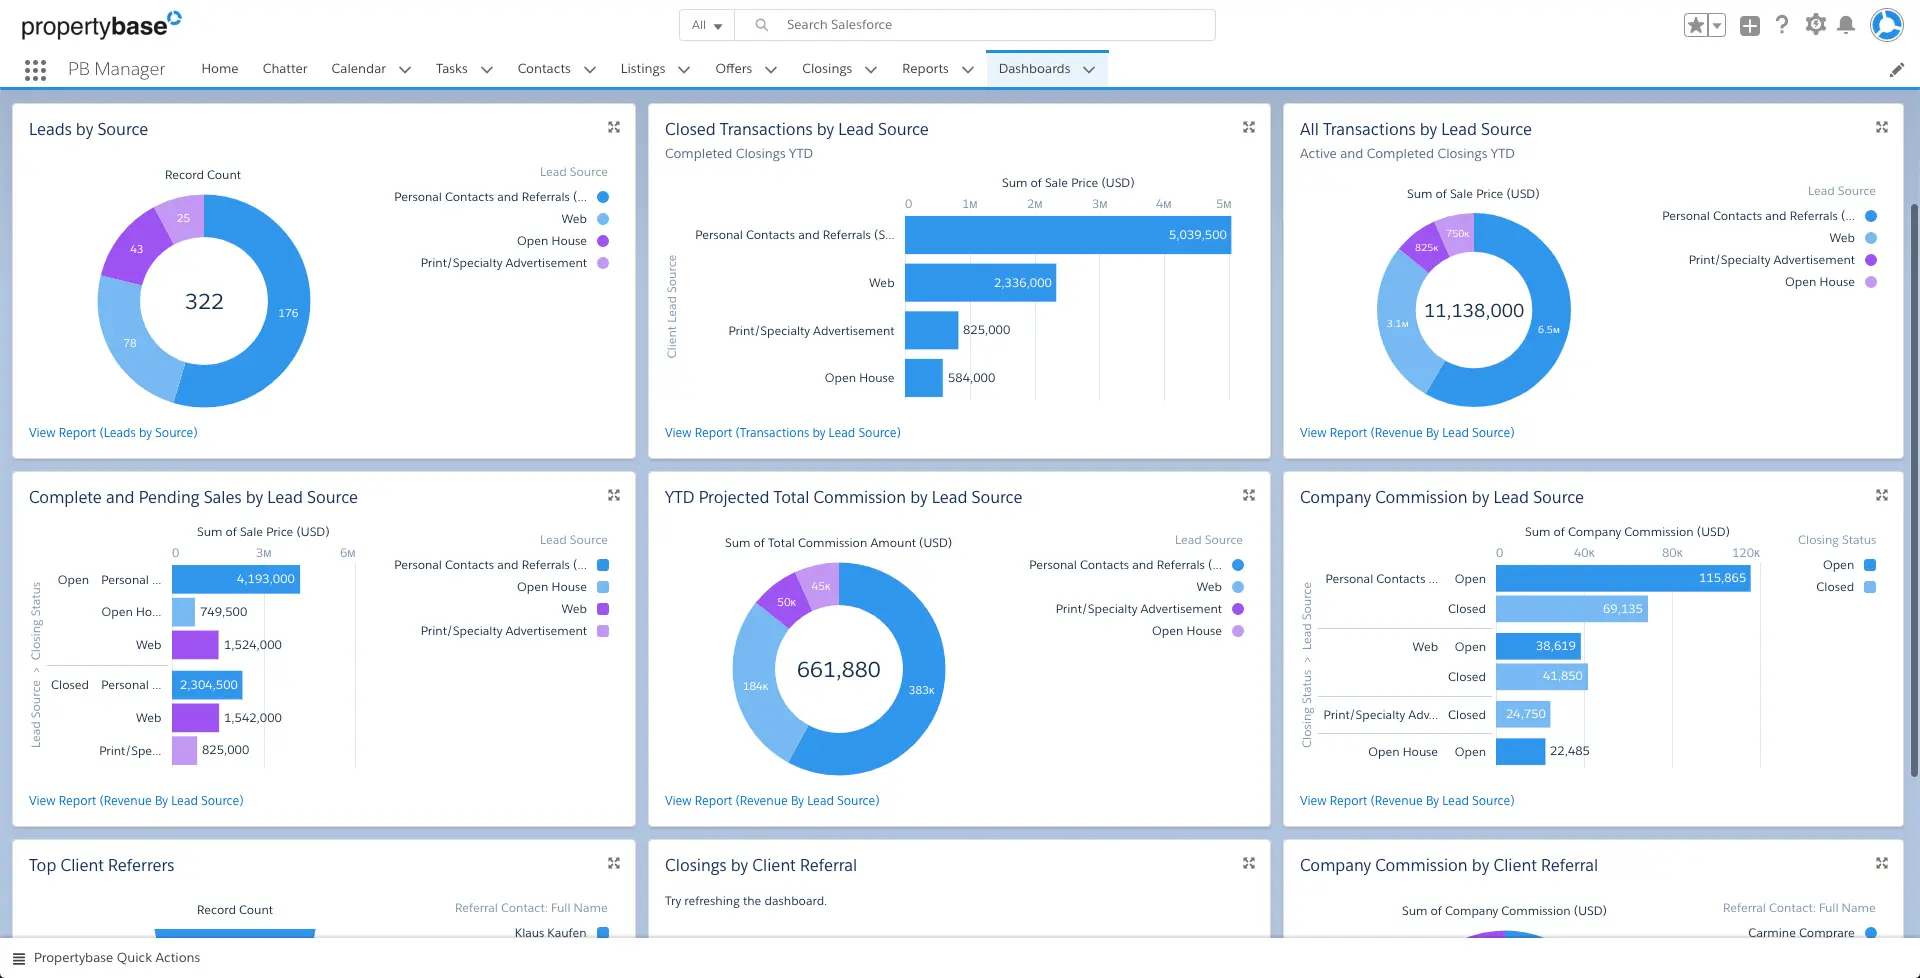Edit the page with the pencil icon
The width and height of the screenshot is (1920, 978).
pos(1898,69)
